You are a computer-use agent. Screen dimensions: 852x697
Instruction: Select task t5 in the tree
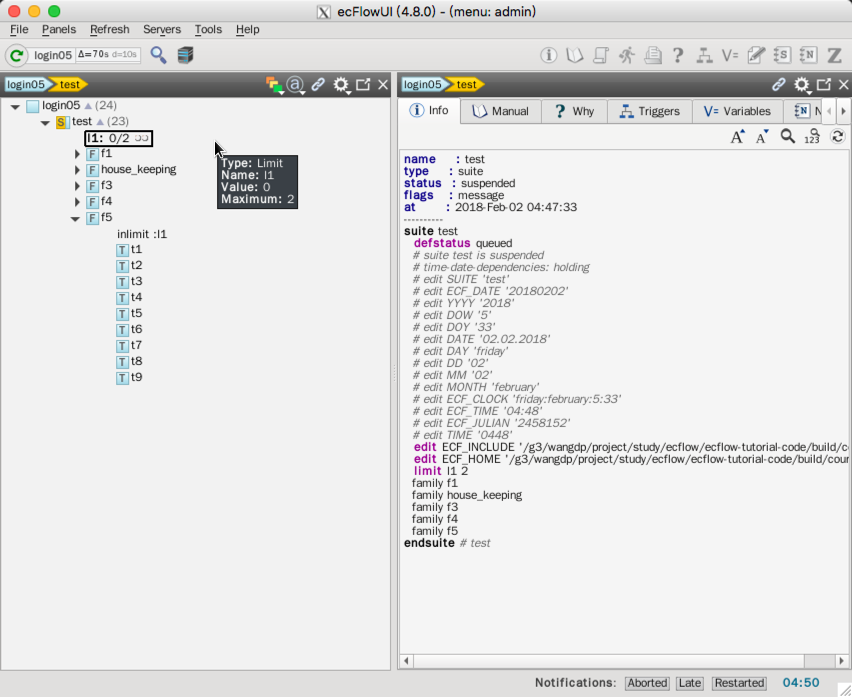pyautogui.click(x=129, y=313)
